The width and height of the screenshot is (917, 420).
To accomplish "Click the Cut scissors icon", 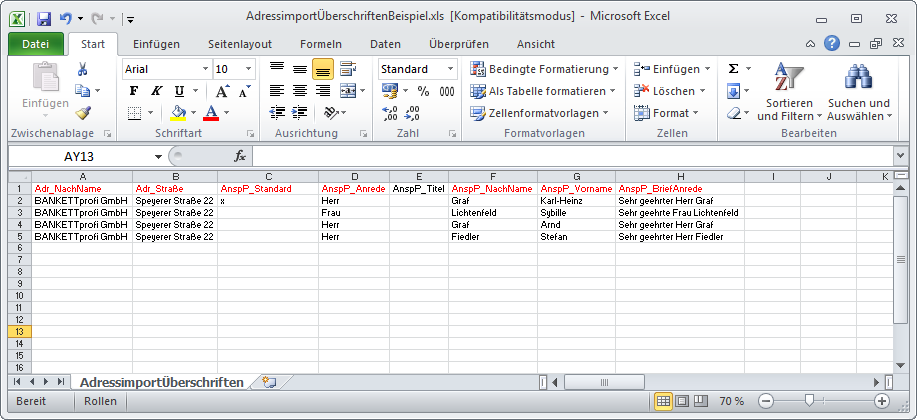I will (82, 69).
